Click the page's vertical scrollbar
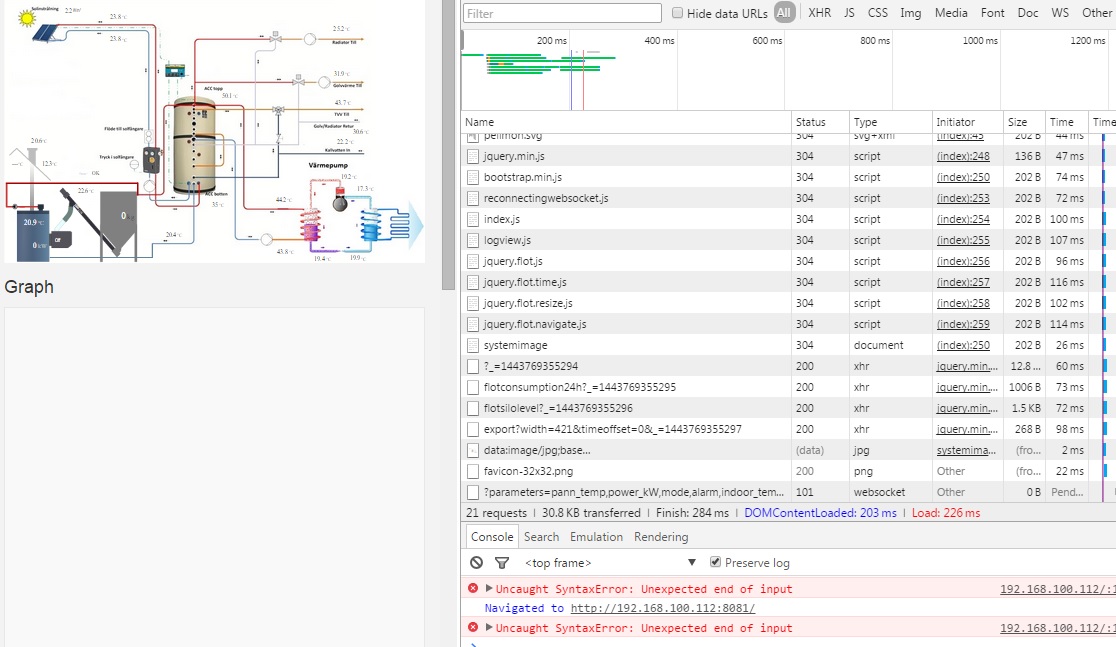This screenshot has height=647, width=1116. coord(449,150)
